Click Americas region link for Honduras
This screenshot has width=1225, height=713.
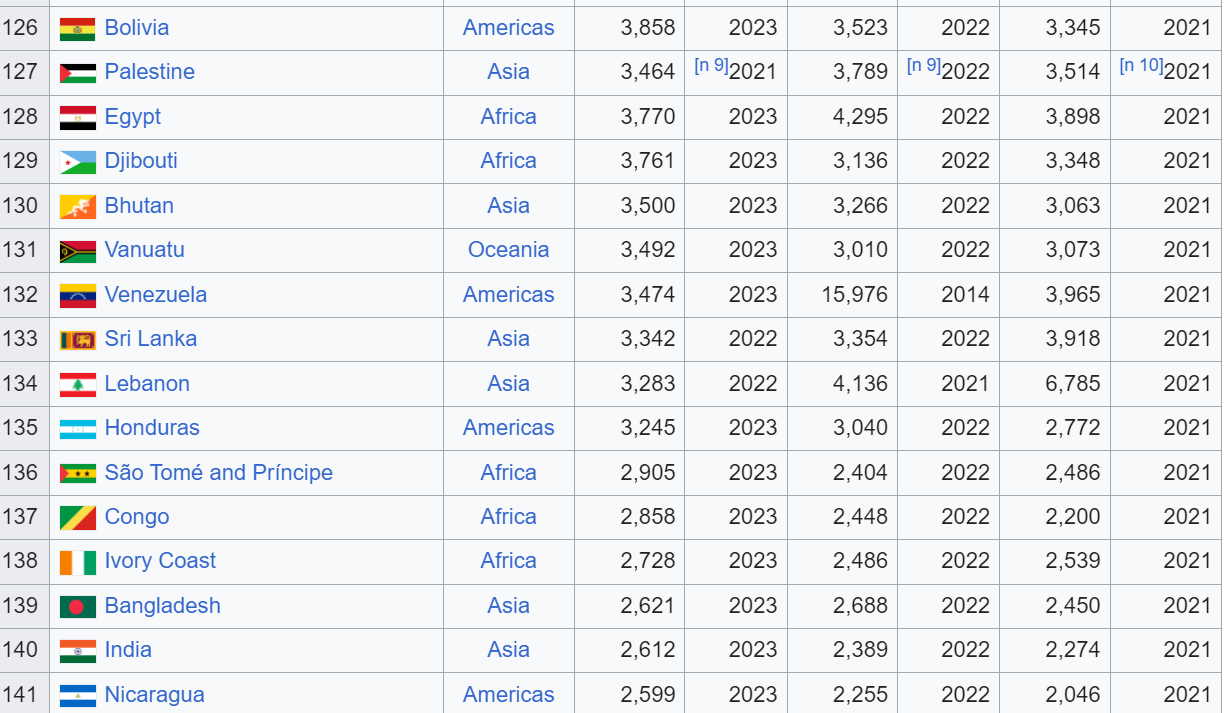[x=508, y=428]
